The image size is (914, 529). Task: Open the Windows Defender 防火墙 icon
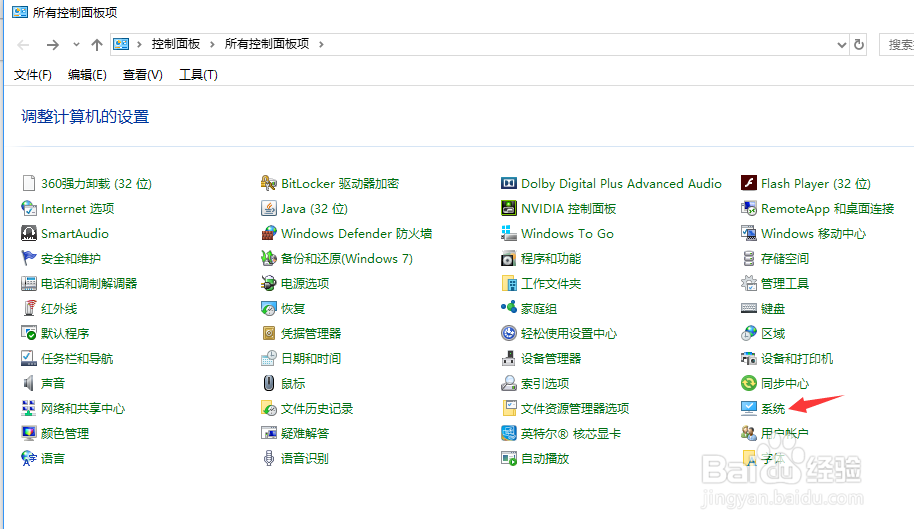point(269,234)
